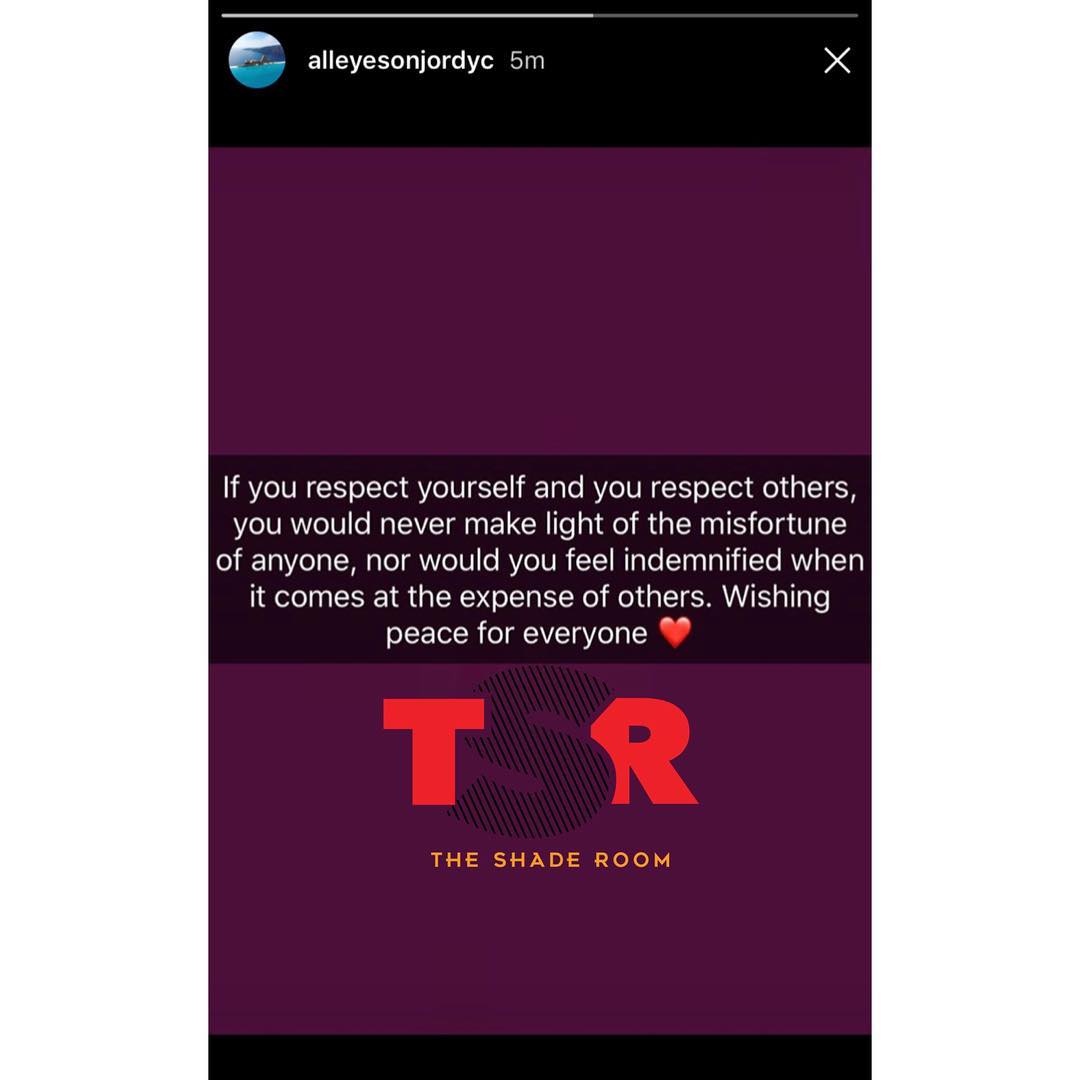Click THE SHADE ROOM orange caption

pos(550,860)
